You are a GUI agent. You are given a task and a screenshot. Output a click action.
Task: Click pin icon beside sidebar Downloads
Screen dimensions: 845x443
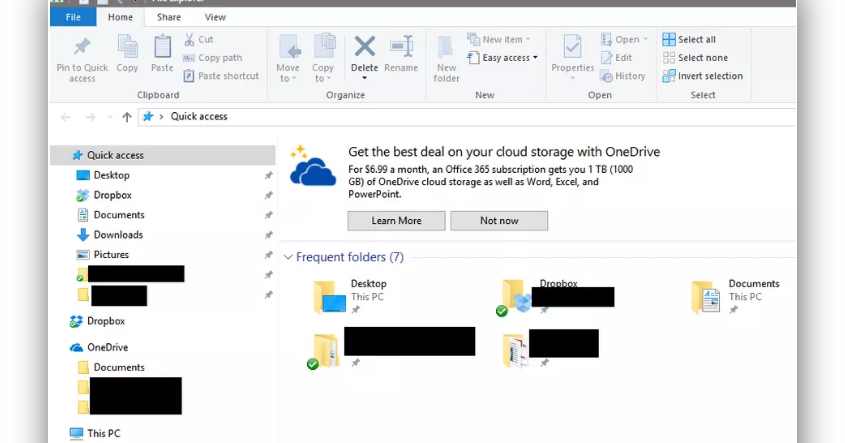point(268,235)
